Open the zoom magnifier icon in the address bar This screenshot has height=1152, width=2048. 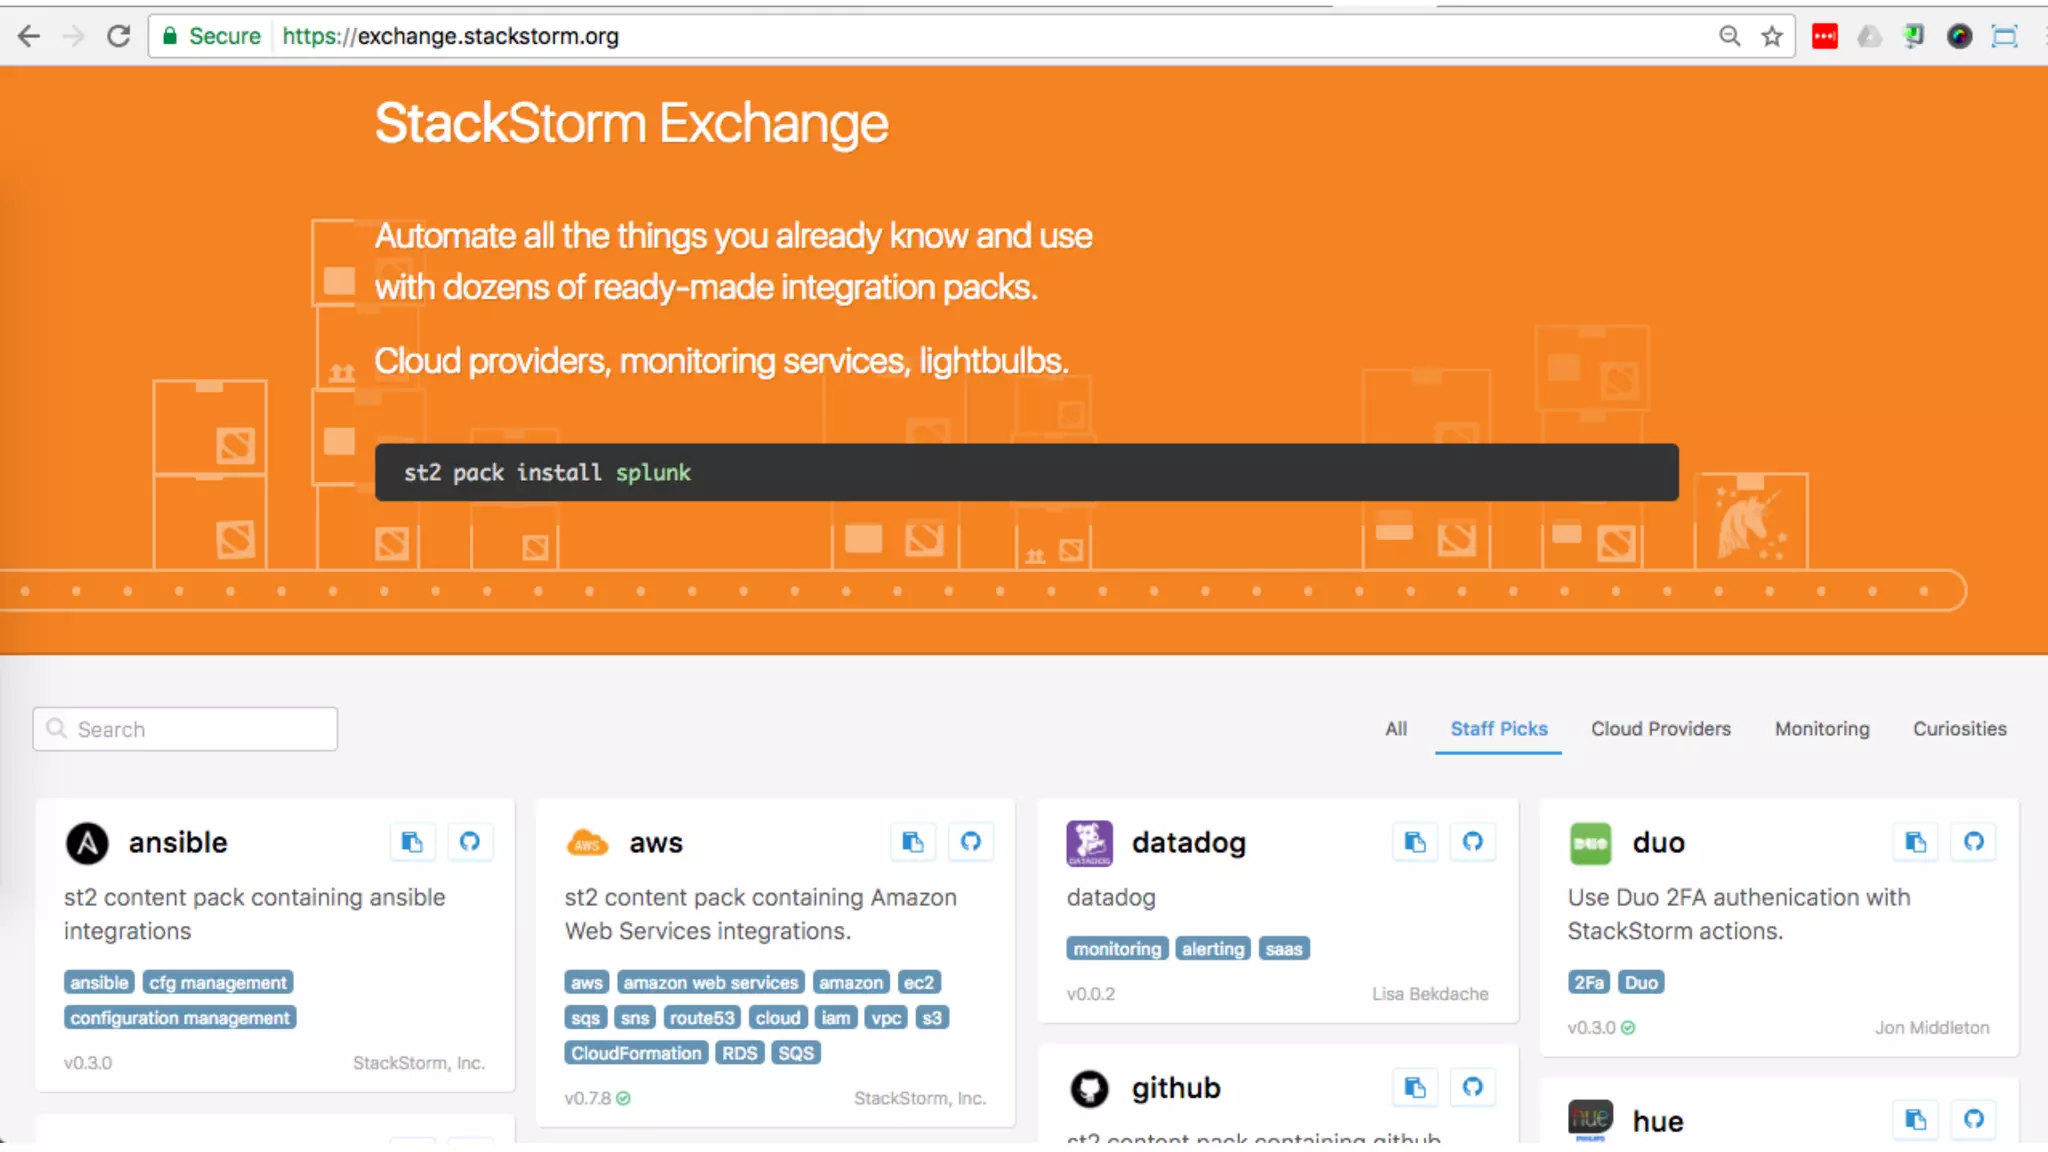[x=1729, y=36]
